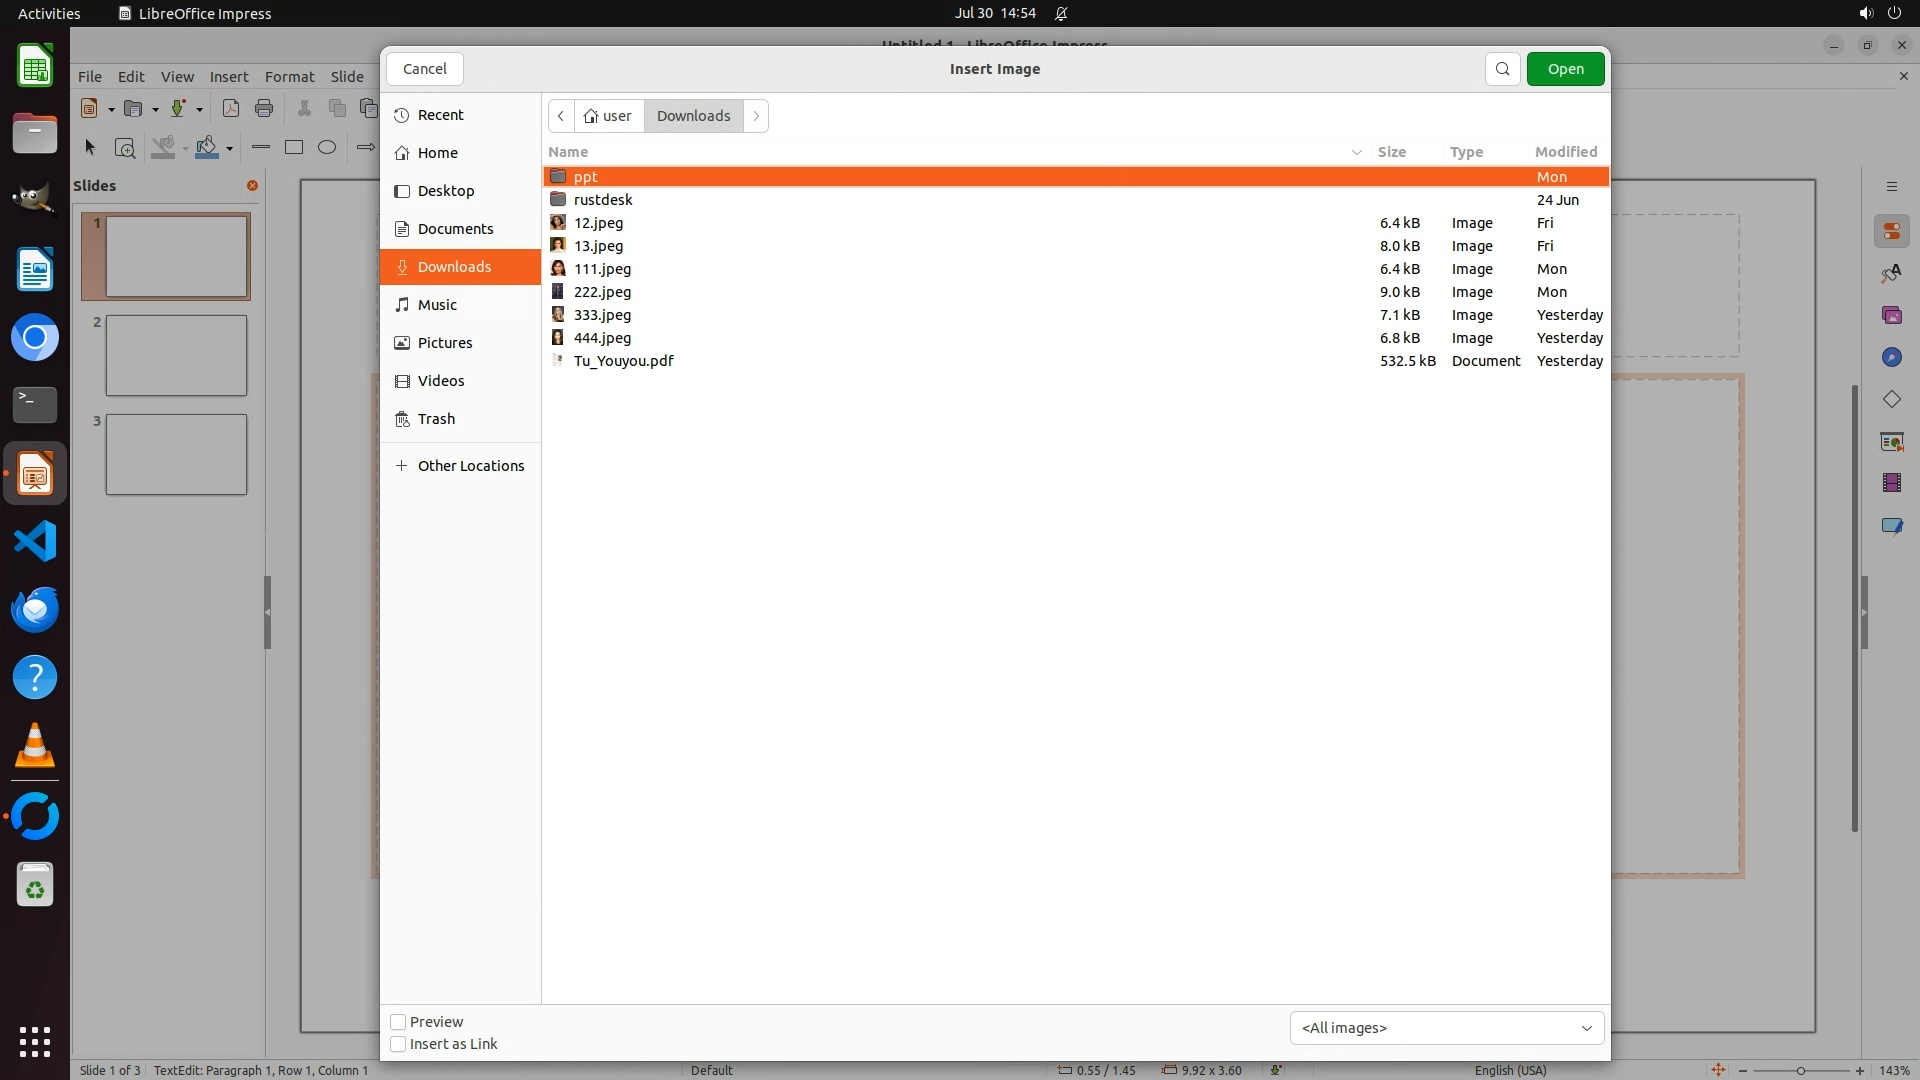Open the All images filter dropdown
This screenshot has height=1080, width=1920.
[x=1446, y=1028]
